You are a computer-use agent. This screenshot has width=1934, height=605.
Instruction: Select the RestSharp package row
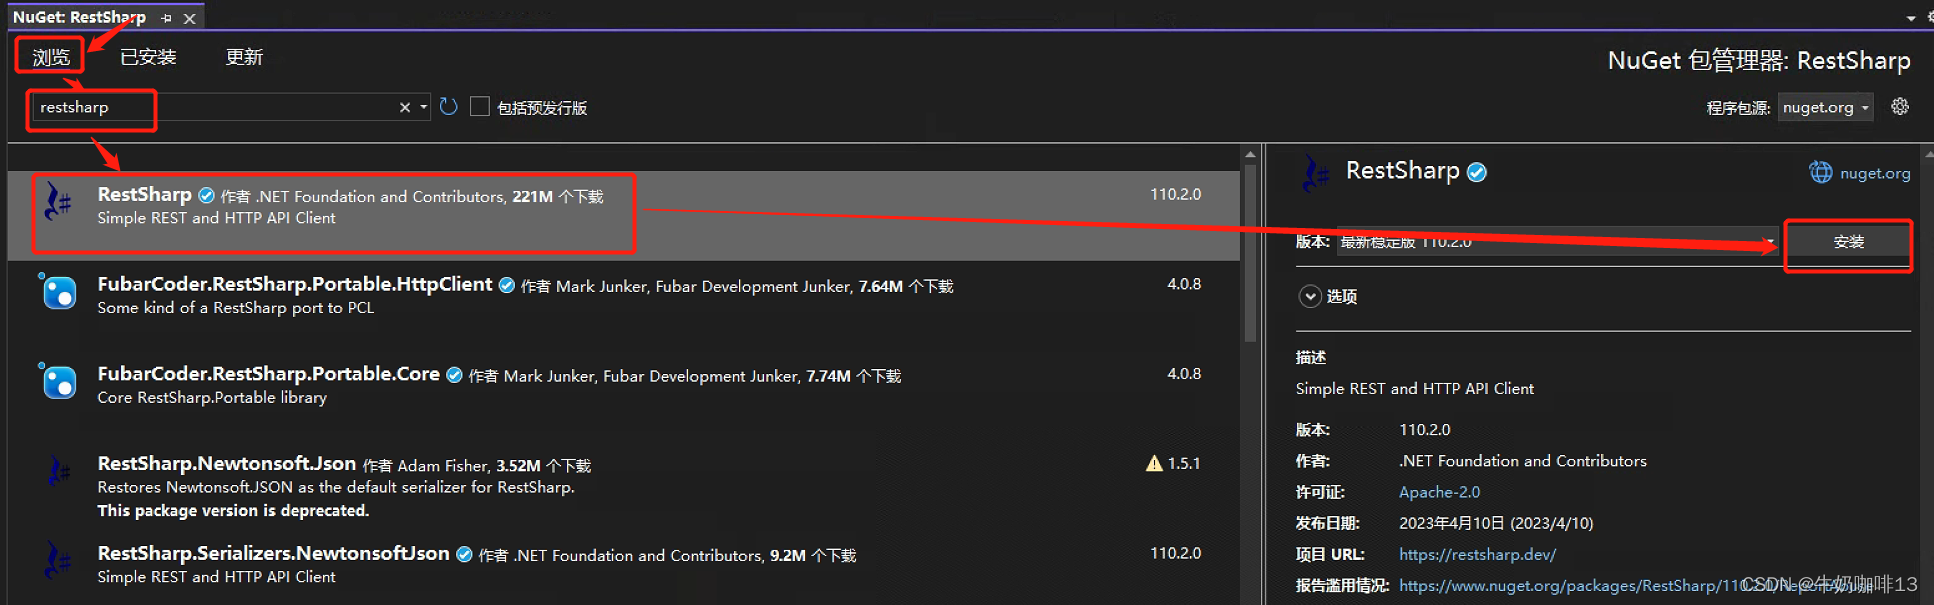click(x=624, y=215)
